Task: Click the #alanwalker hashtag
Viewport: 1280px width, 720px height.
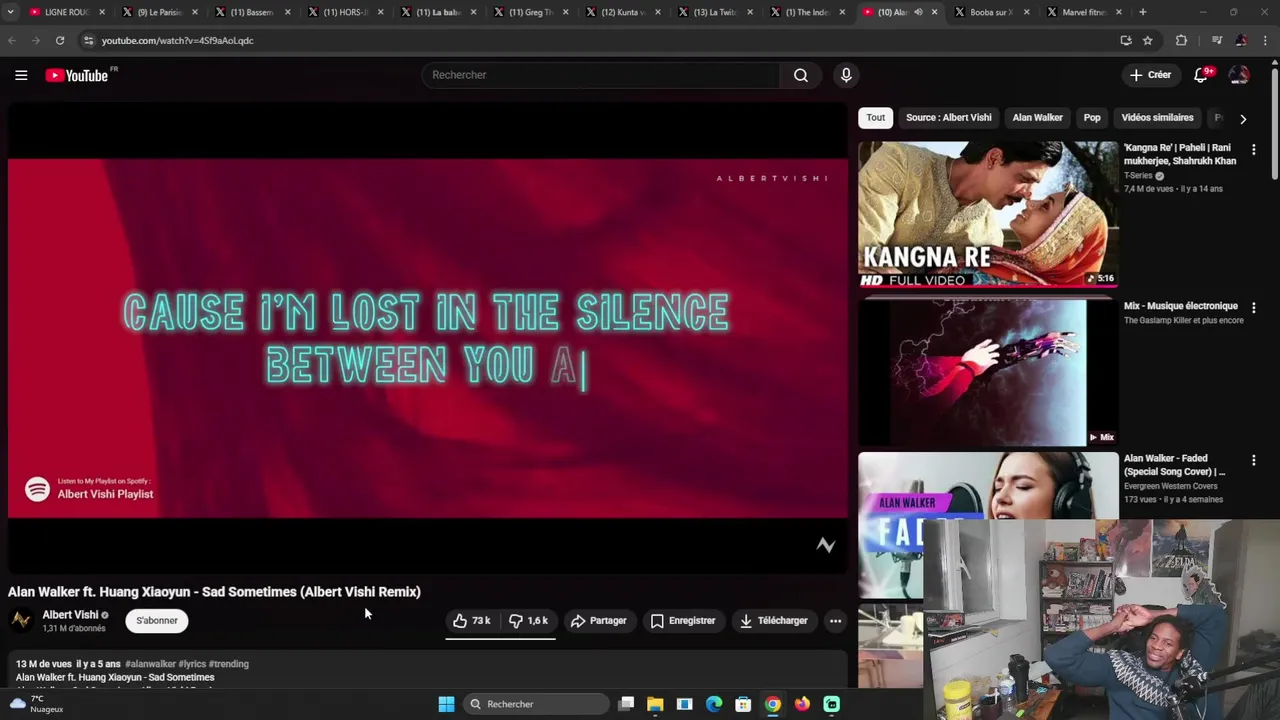Action: (x=150, y=664)
